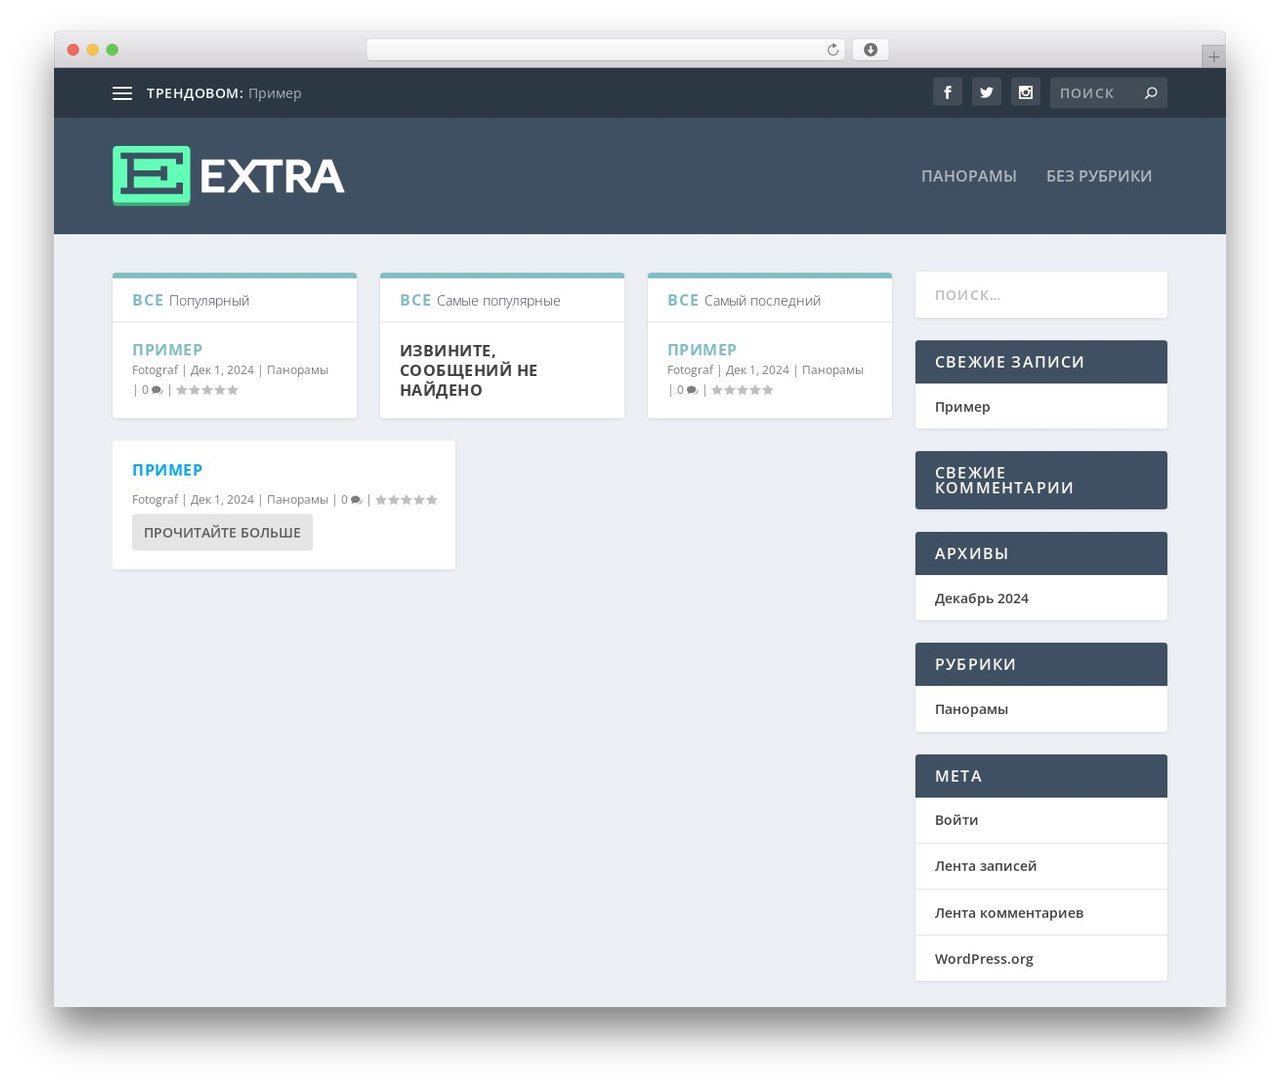Select the ВСЕ Популярный tab header
The width and height of the screenshot is (1280, 1084).
(x=191, y=300)
